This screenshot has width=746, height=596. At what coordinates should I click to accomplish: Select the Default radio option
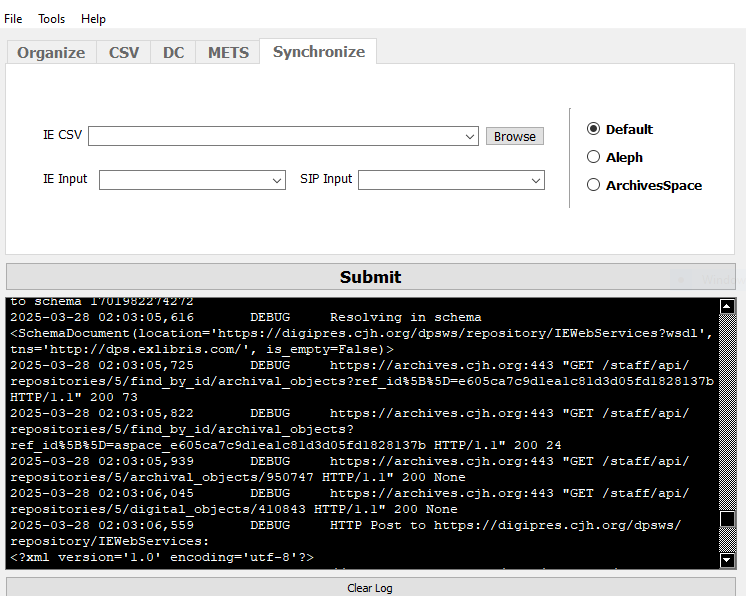coord(594,129)
